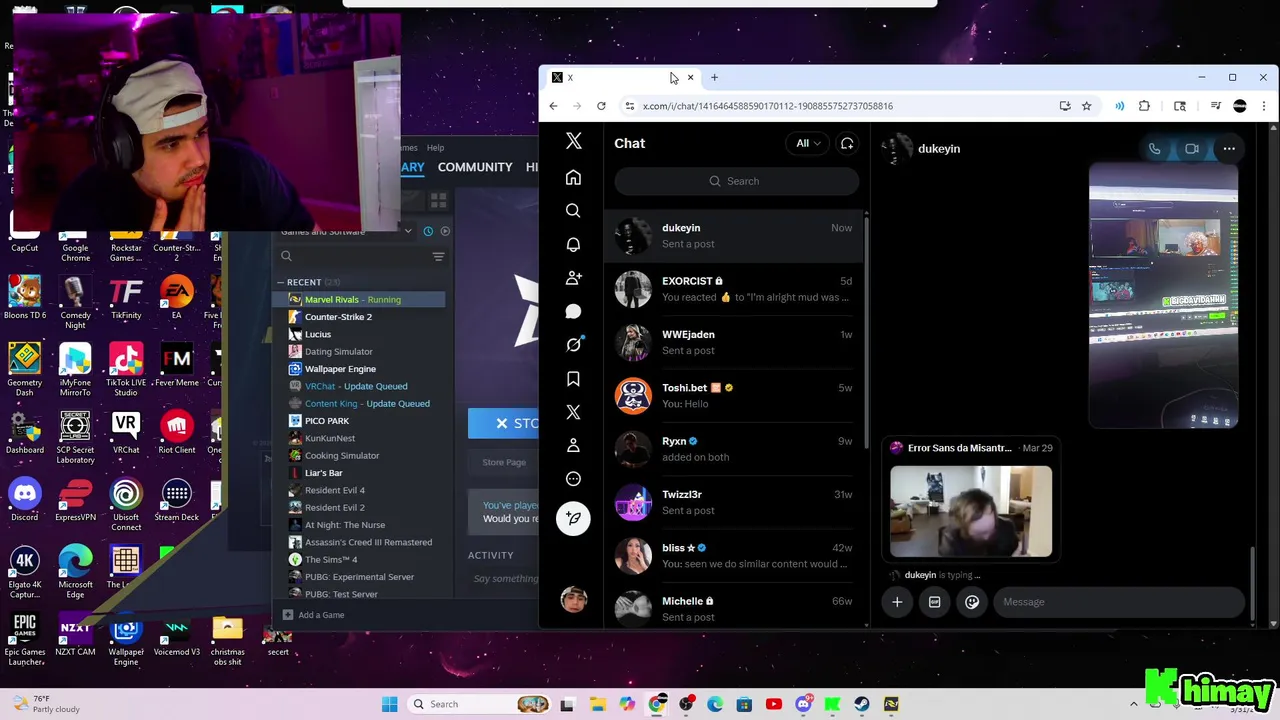1280x720 pixels.
Task: Click the white compose Post button
Action: 573,518
